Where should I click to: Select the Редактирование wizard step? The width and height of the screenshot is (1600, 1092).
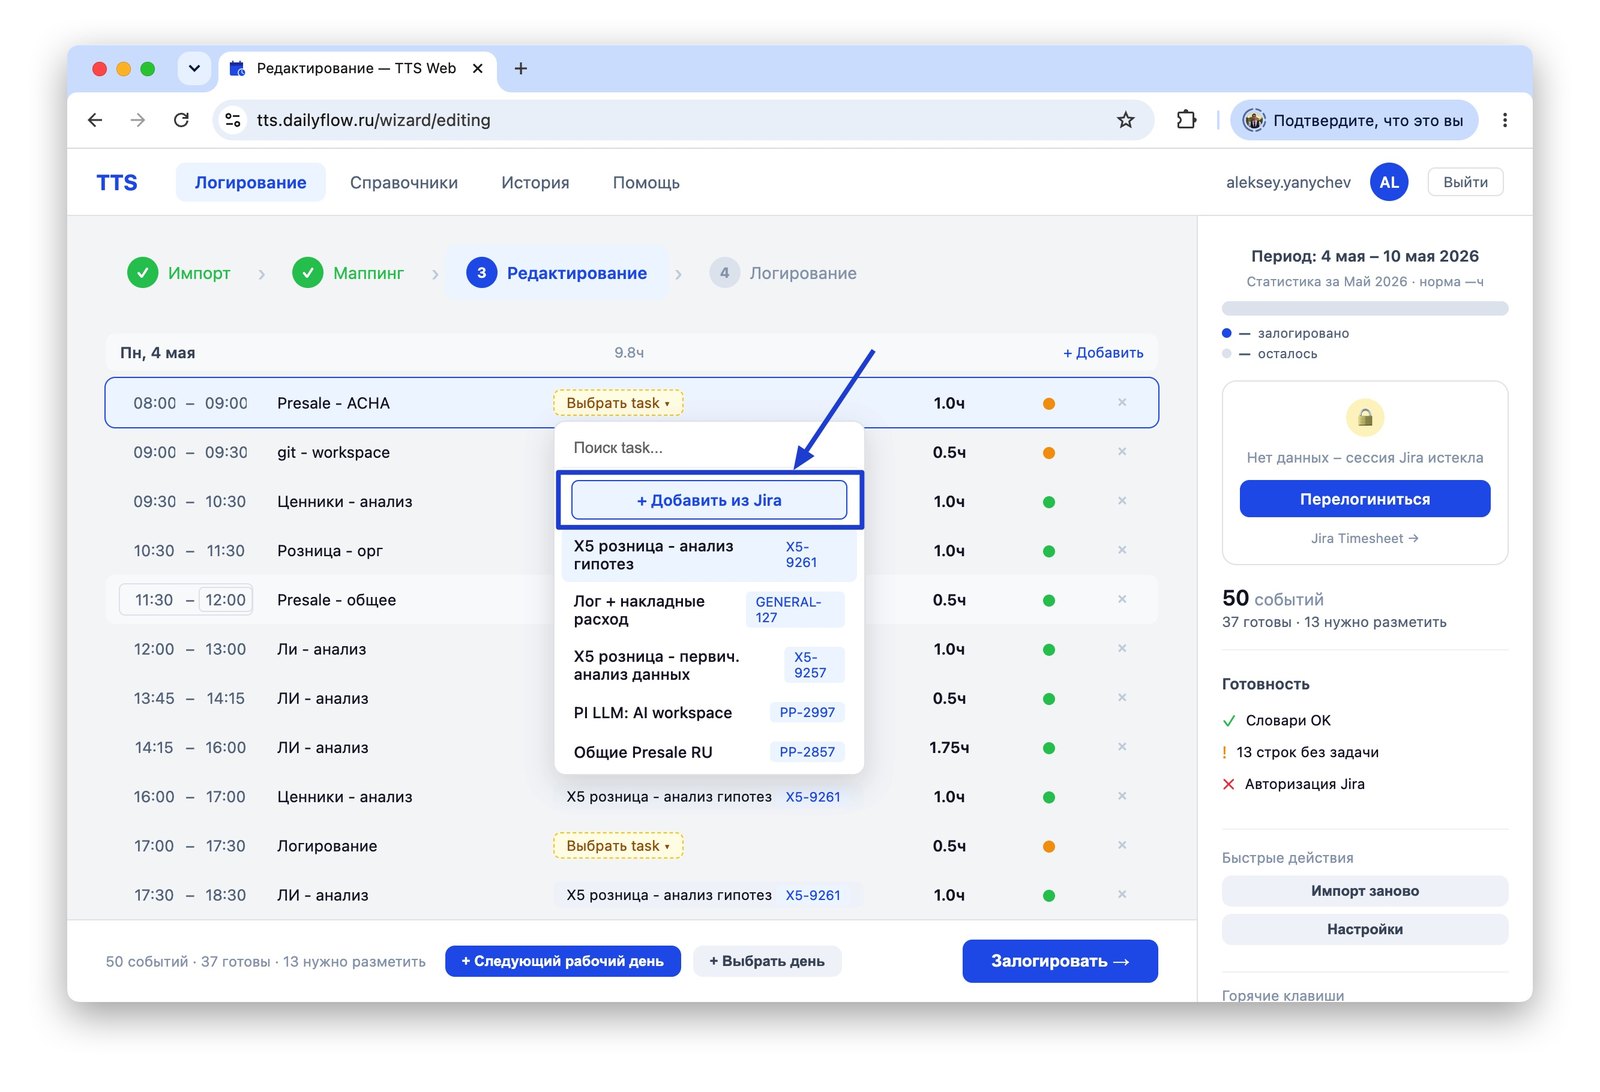pos(557,273)
